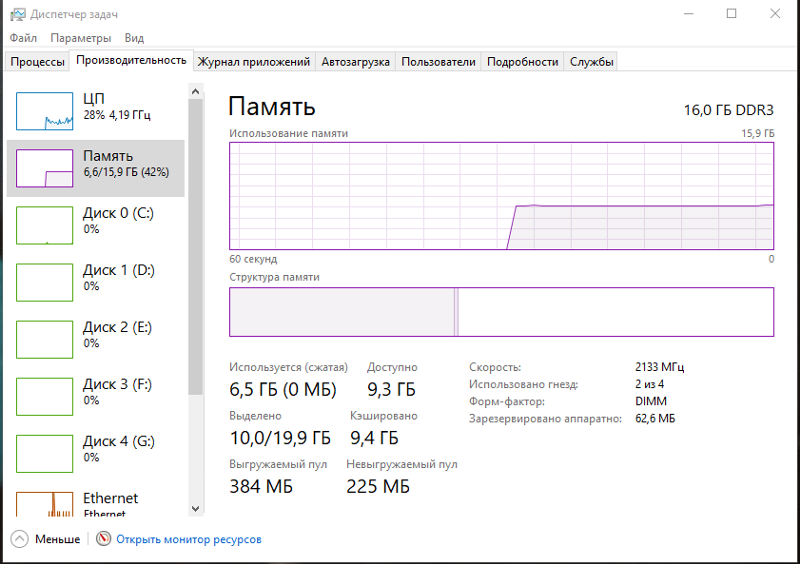This screenshot has height=564, width=800.
Task: Open the Открыть монитор ресурсов link
Action: pyautogui.click(x=189, y=540)
